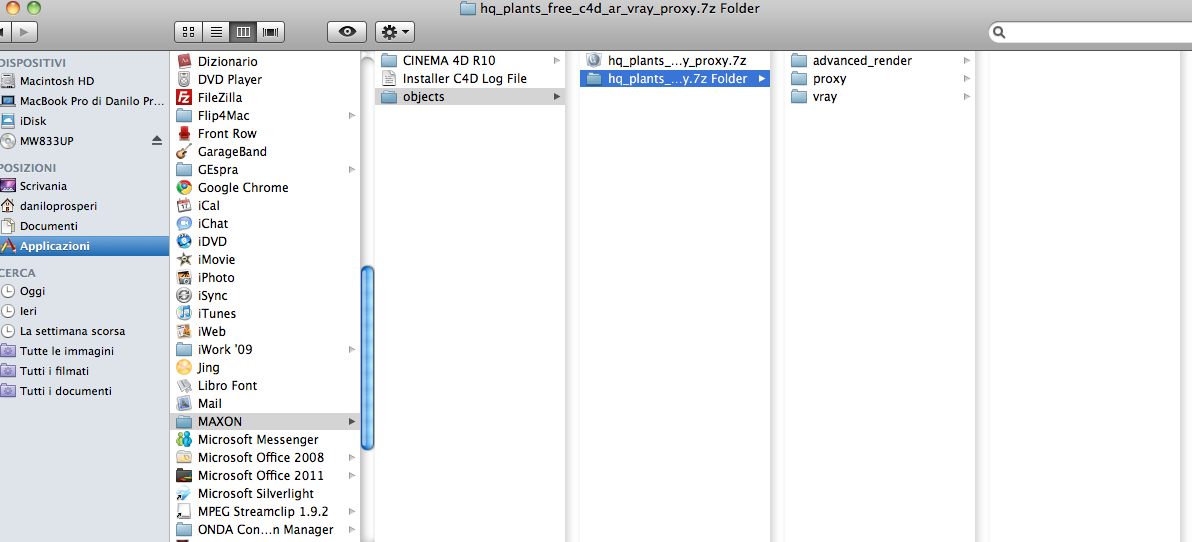
Task: Select the Front Row application
Action: tap(227, 133)
